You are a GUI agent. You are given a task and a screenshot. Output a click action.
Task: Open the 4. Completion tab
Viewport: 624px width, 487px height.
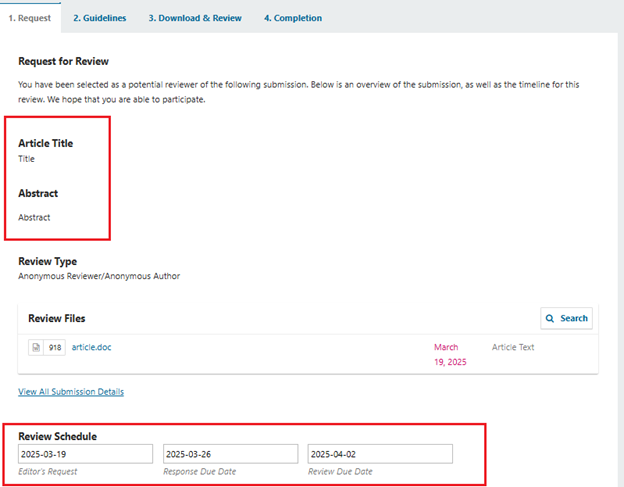point(293,18)
